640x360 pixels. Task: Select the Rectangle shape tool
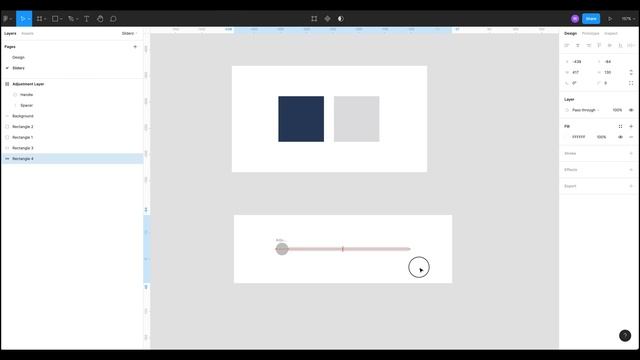pos(55,19)
